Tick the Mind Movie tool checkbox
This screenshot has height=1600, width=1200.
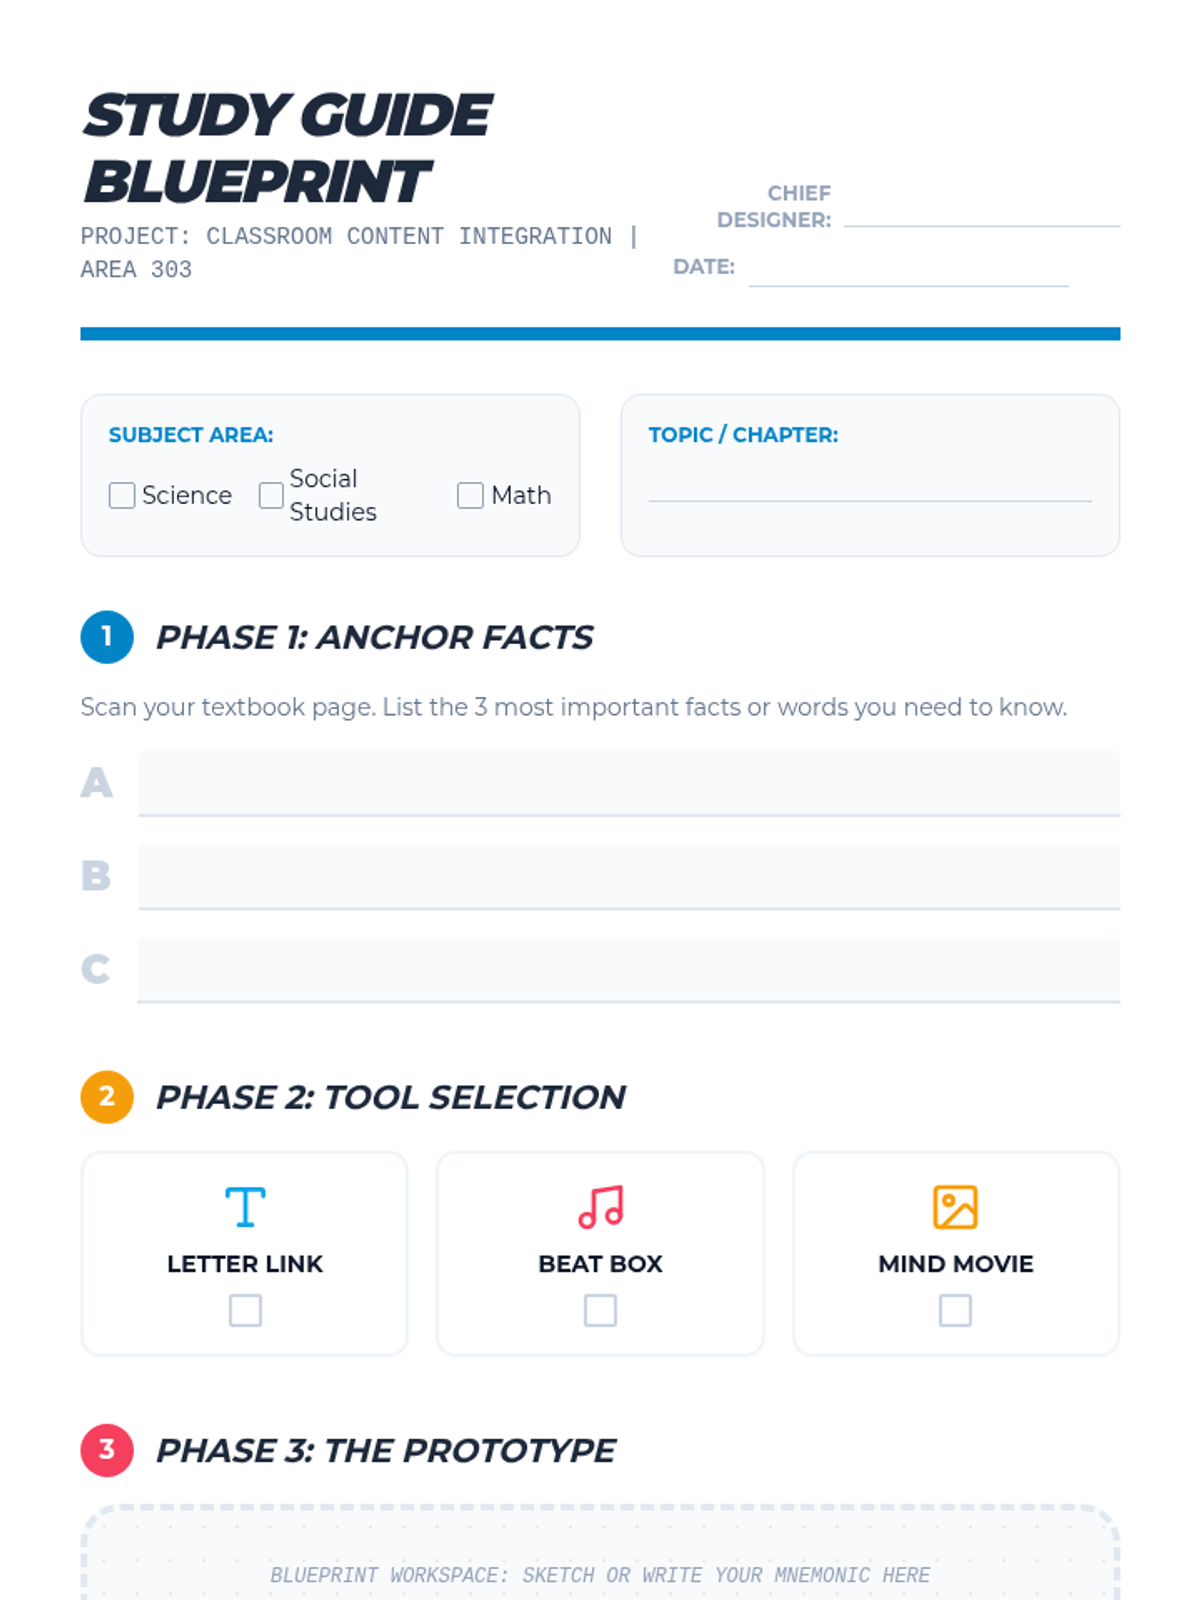[x=955, y=1310]
